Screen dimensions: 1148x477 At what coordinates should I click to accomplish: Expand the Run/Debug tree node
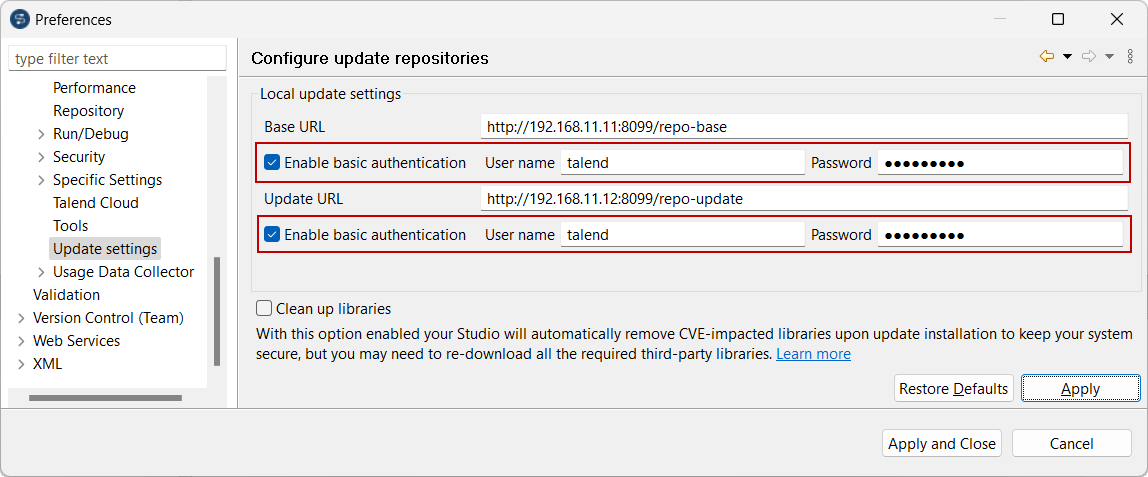click(40, 134)
